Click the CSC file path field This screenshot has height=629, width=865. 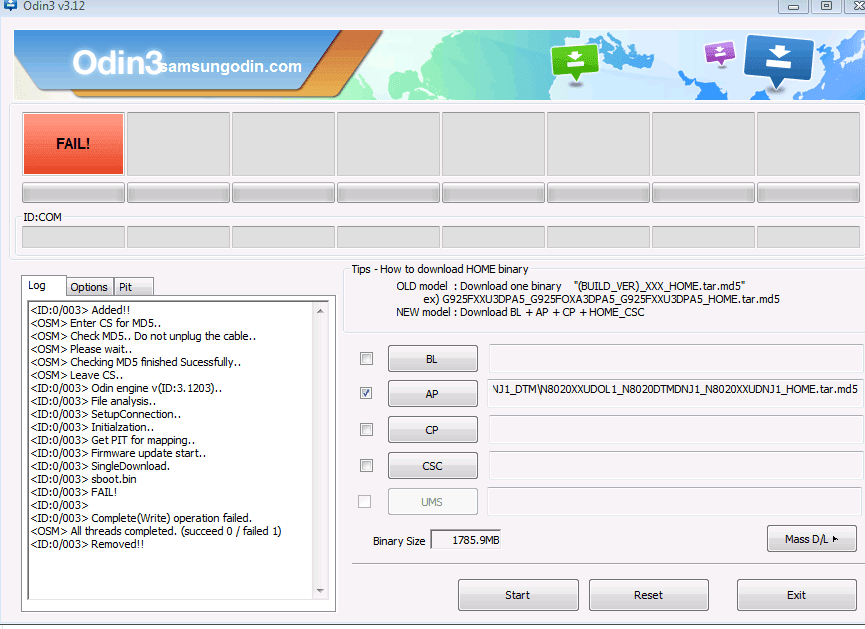click(675, 466)
